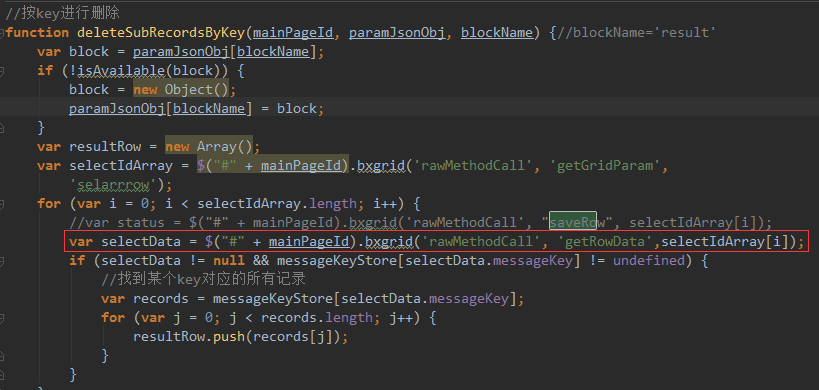Click the isAvailable function call
The height and width of the screenshot is (390, 819).
click(121, 70)
